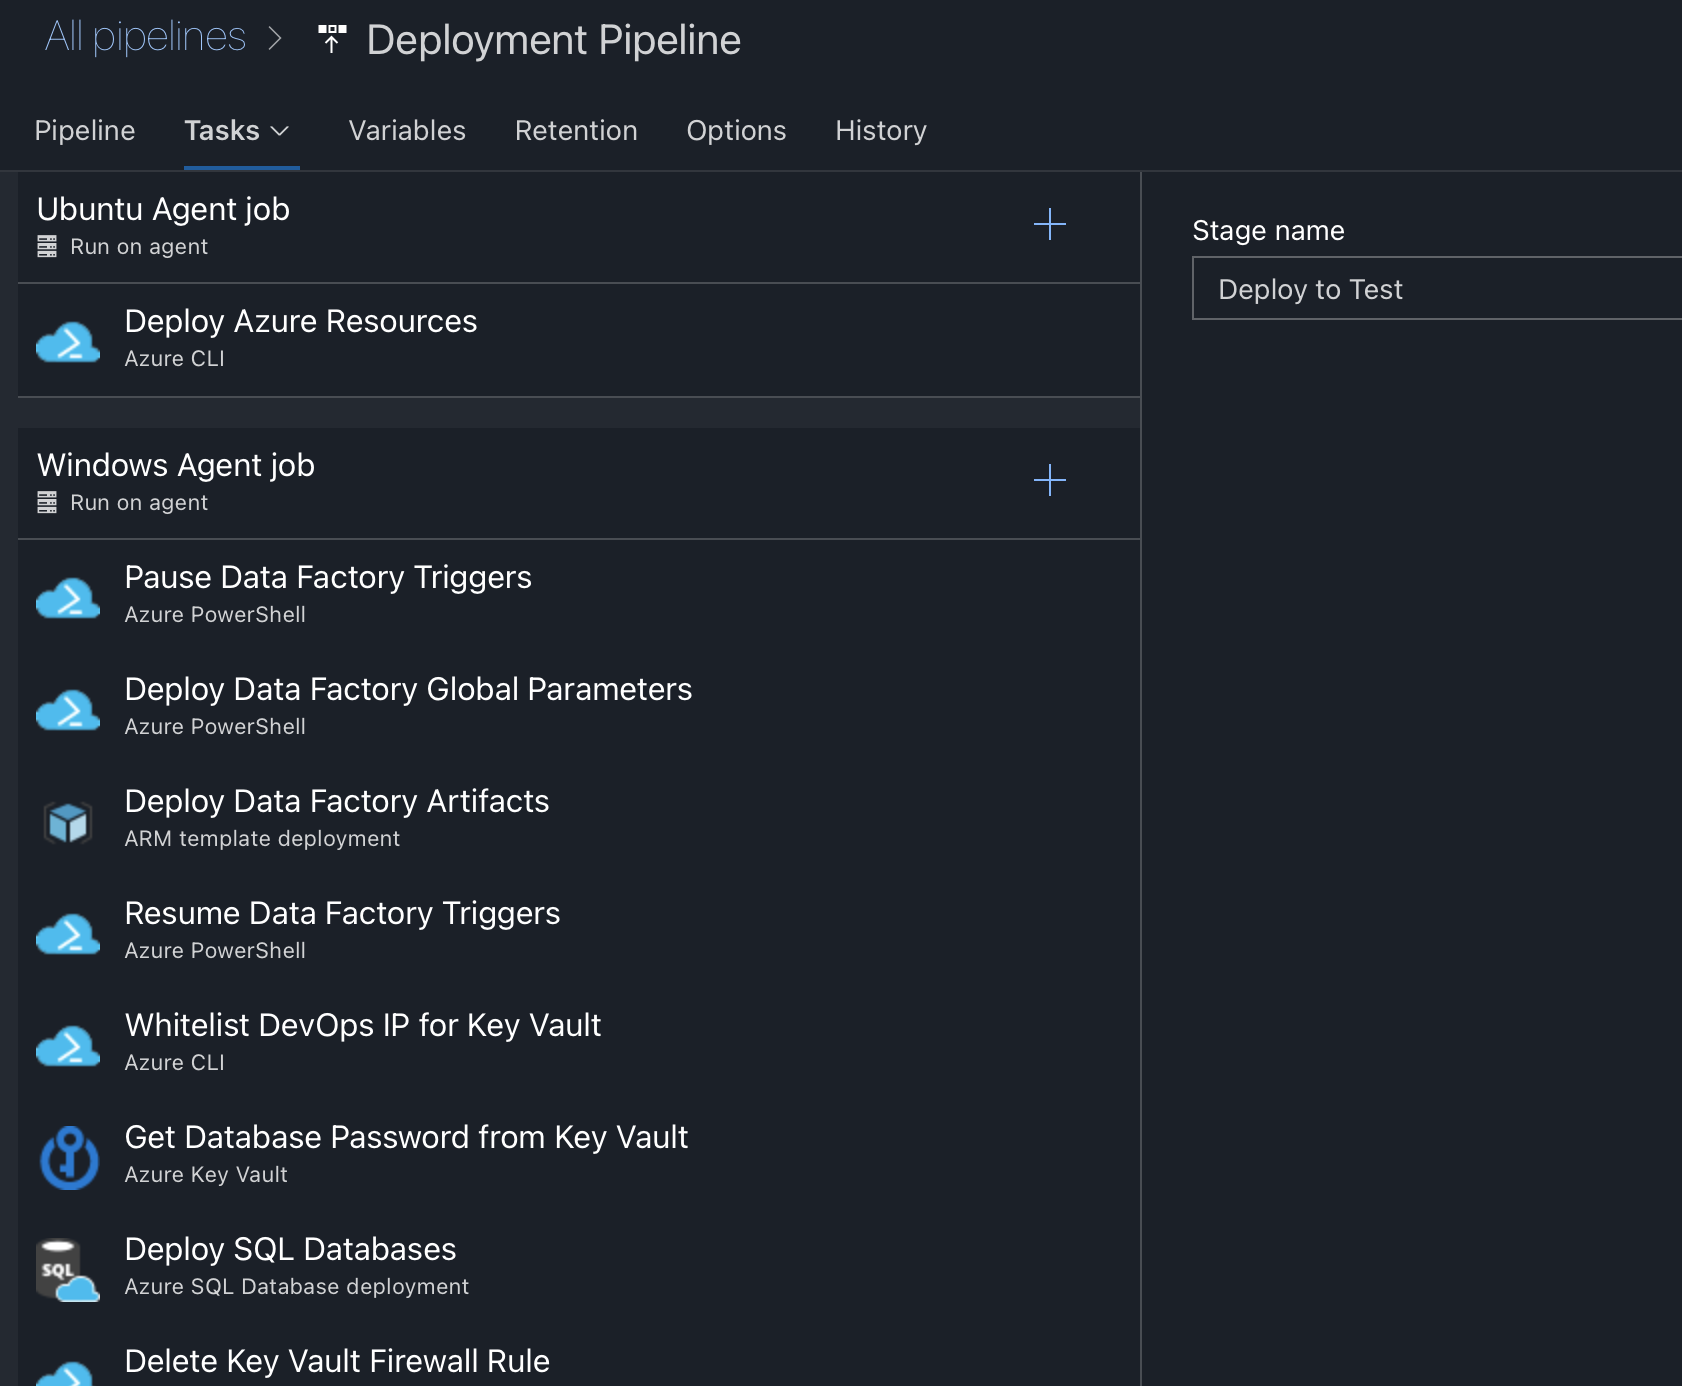Click the Deployment Pipeline title
1682x1386 pixels.
point(553,40)
